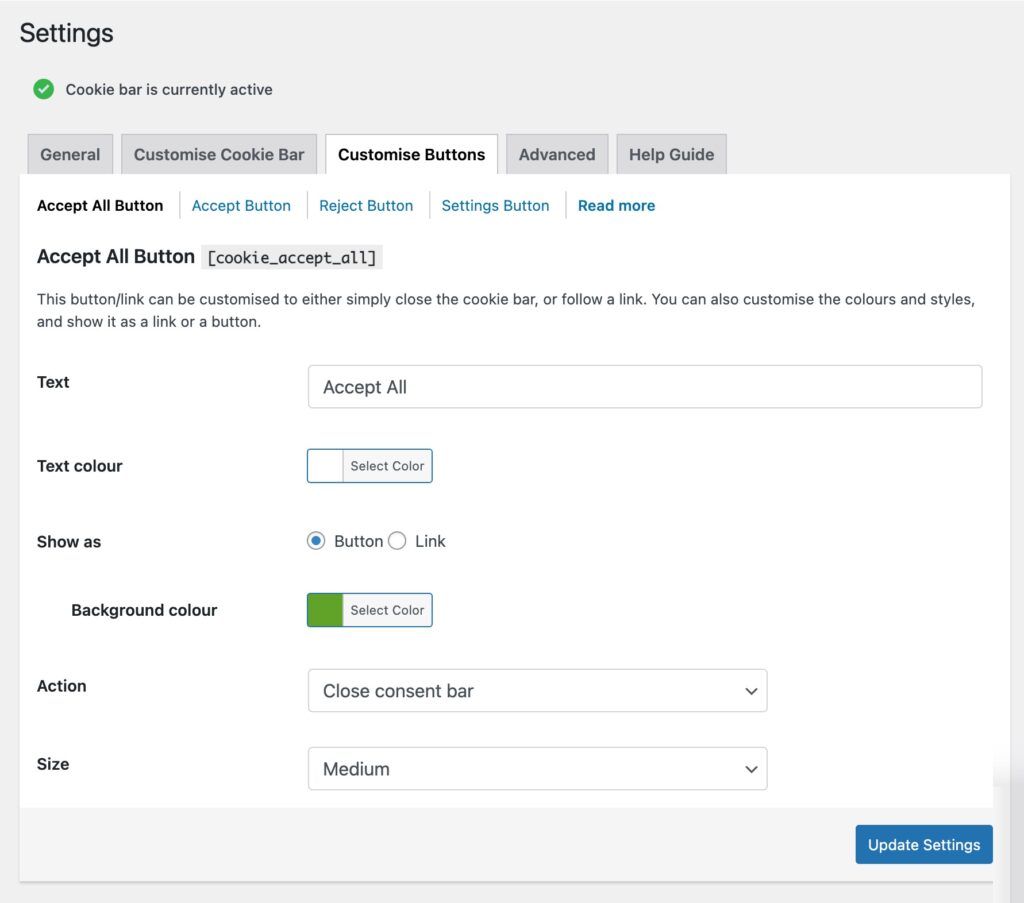The image size is (1024, 903).
Task: Click the Accept All text input field
Action: coord(645,387)
